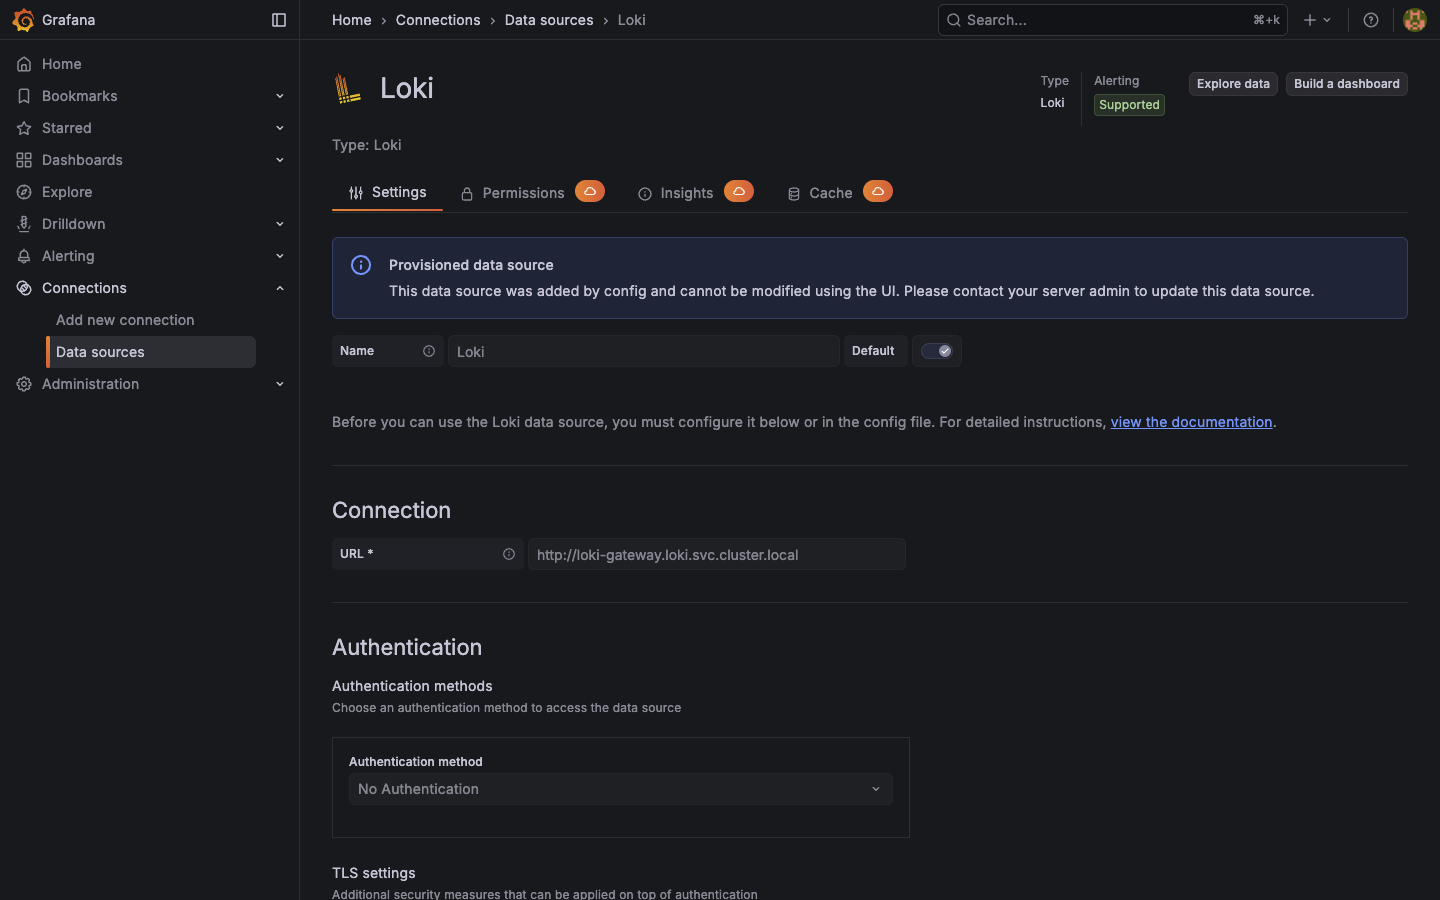Screen dimensions: 1440x900
Task: Dock or undock the sidebar menu icon
Action: pyautogui.click(x=279, y=20)
